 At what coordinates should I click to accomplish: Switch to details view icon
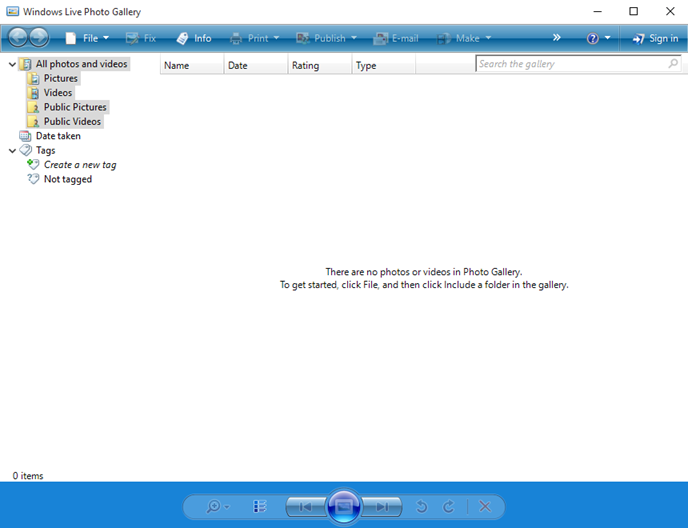(260, 506)
